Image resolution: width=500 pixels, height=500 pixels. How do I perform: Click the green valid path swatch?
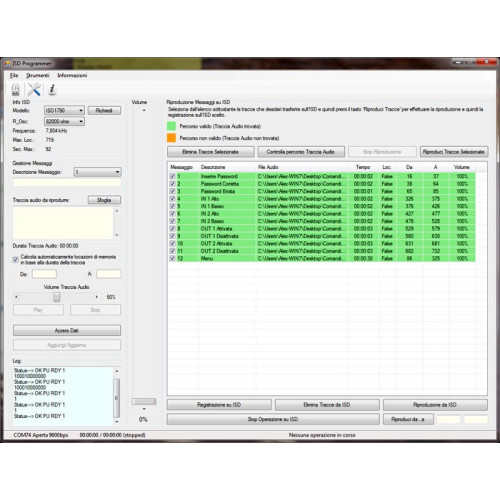click(x=171, y=126)
